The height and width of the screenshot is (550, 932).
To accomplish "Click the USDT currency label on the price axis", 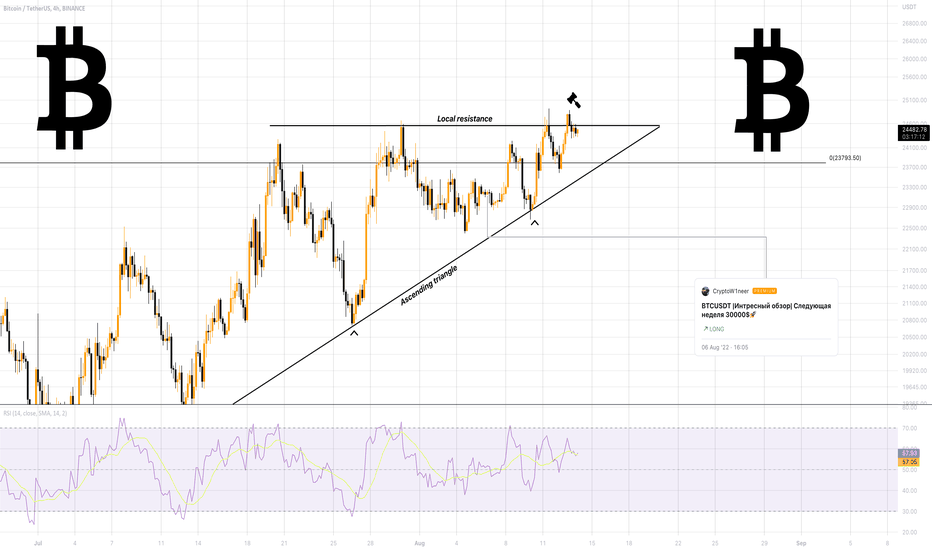I will (909, 7).
